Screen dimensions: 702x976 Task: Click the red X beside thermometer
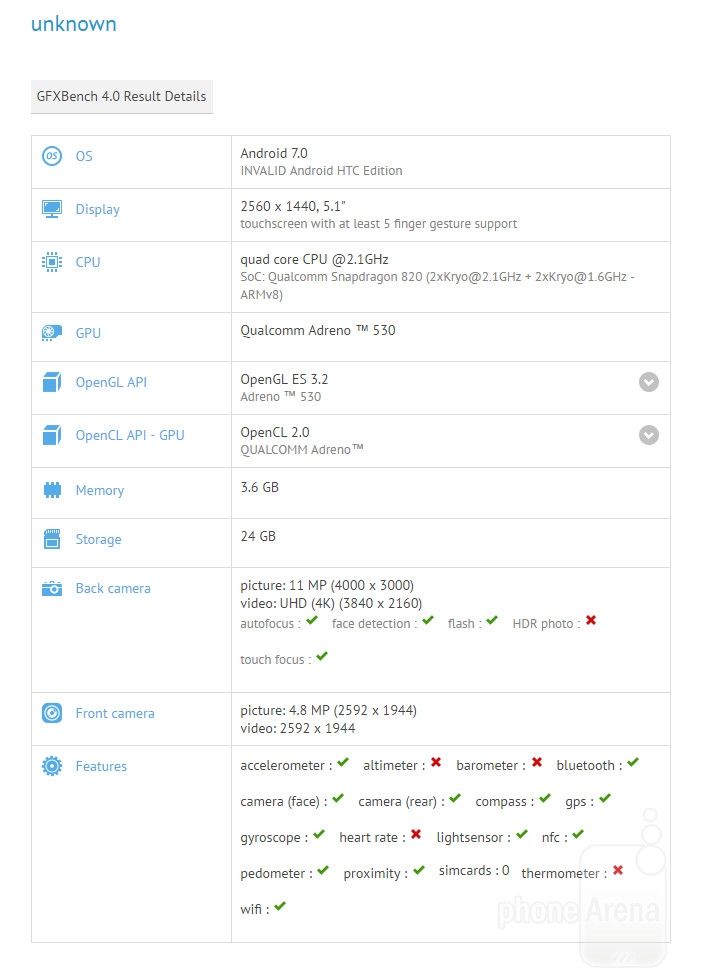tap(618, 870)
